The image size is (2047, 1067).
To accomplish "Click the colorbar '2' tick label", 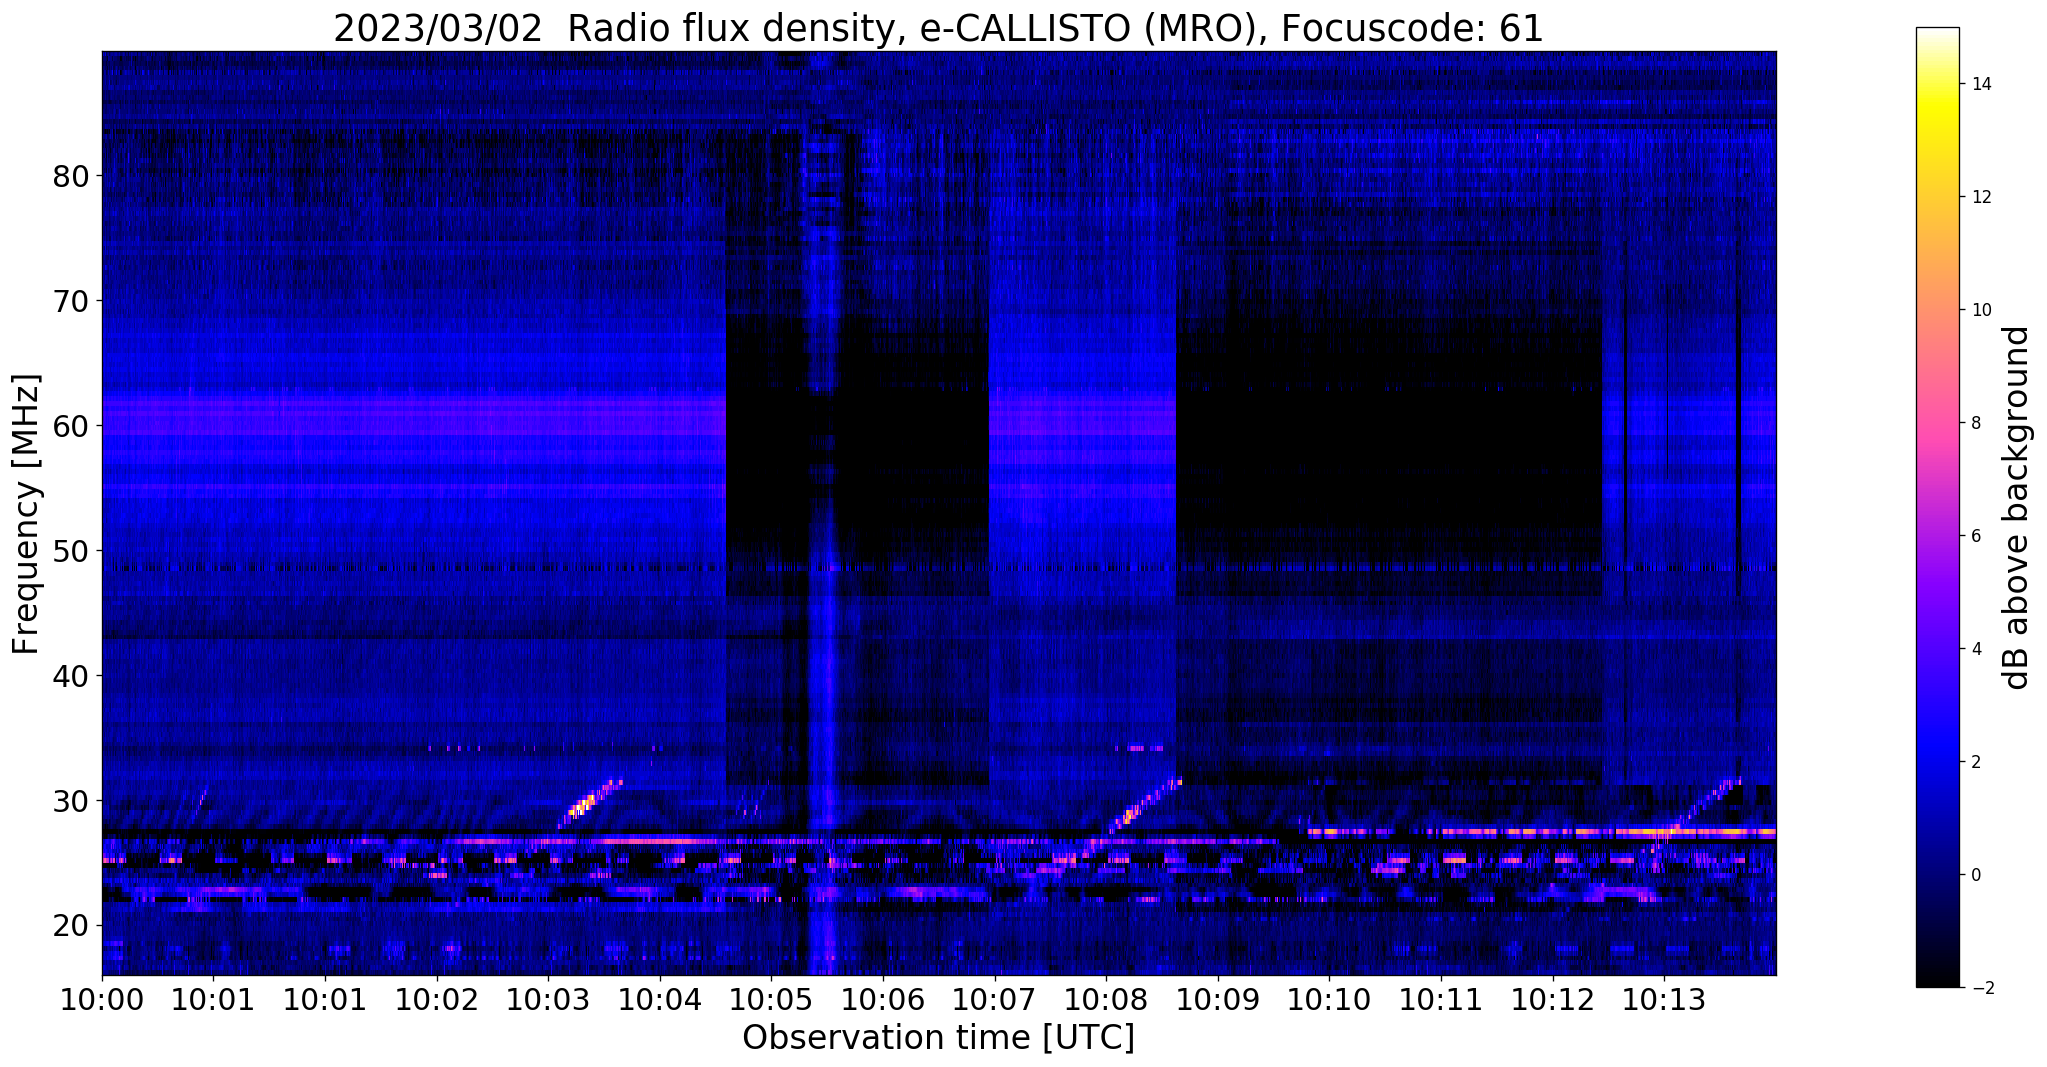I will pyautogui.click(x=1975, y=762).
